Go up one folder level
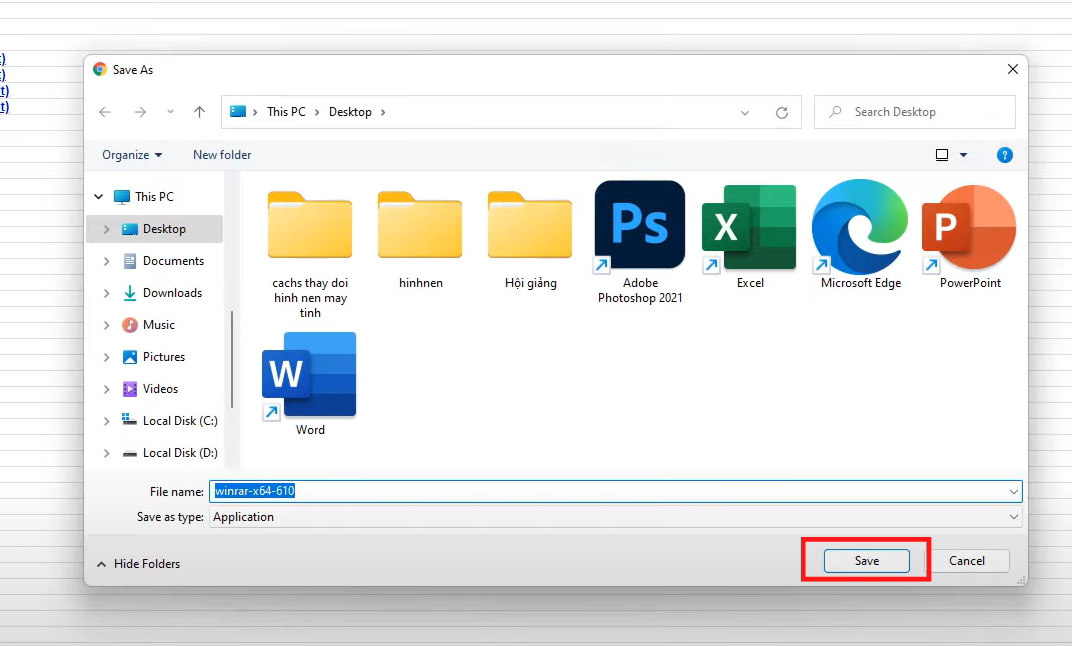The image size is (1072, 646). coord(199,112)
